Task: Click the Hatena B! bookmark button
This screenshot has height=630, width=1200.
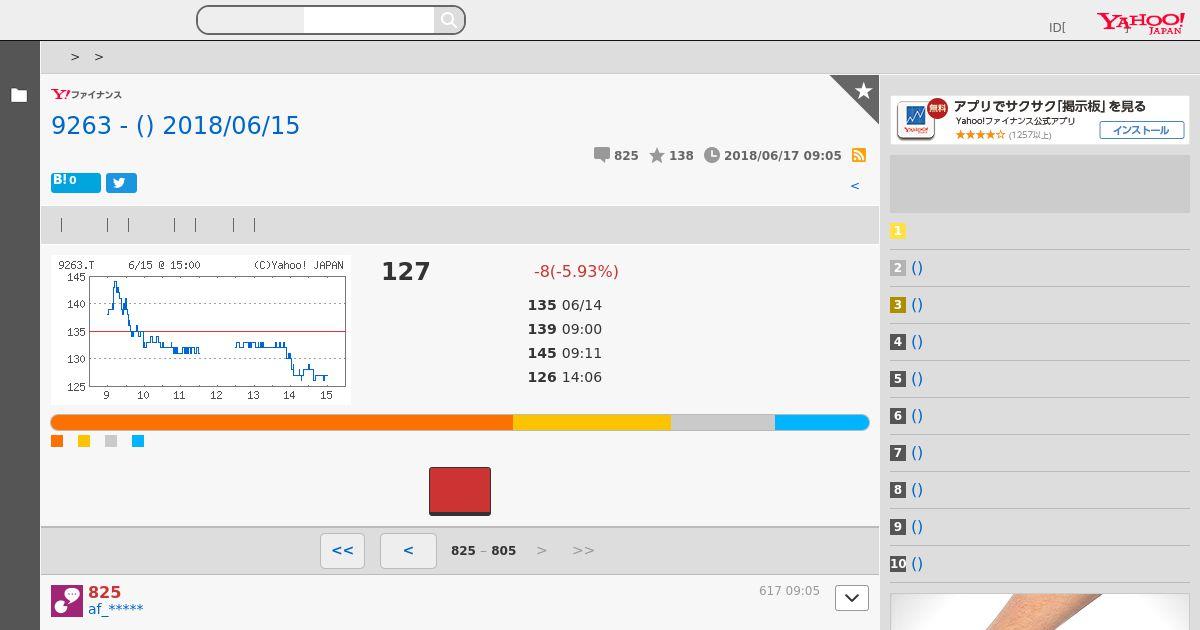Action: (x=76, y=182)
